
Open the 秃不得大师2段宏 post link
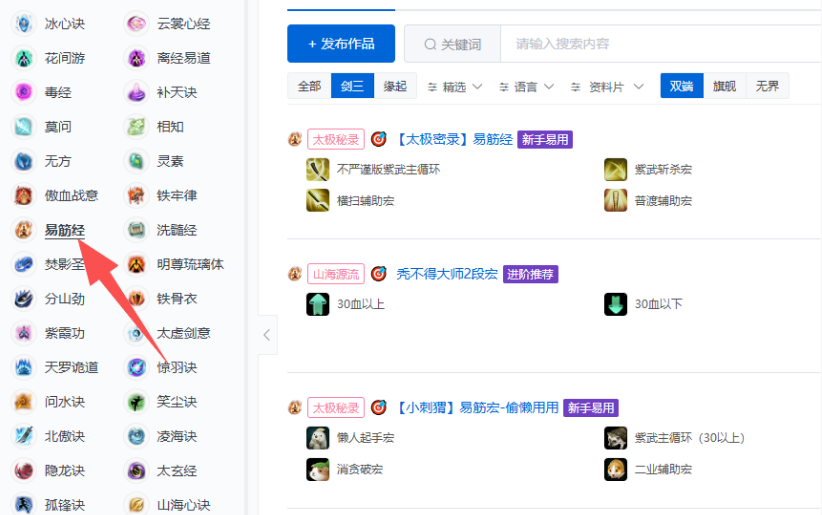447,274
